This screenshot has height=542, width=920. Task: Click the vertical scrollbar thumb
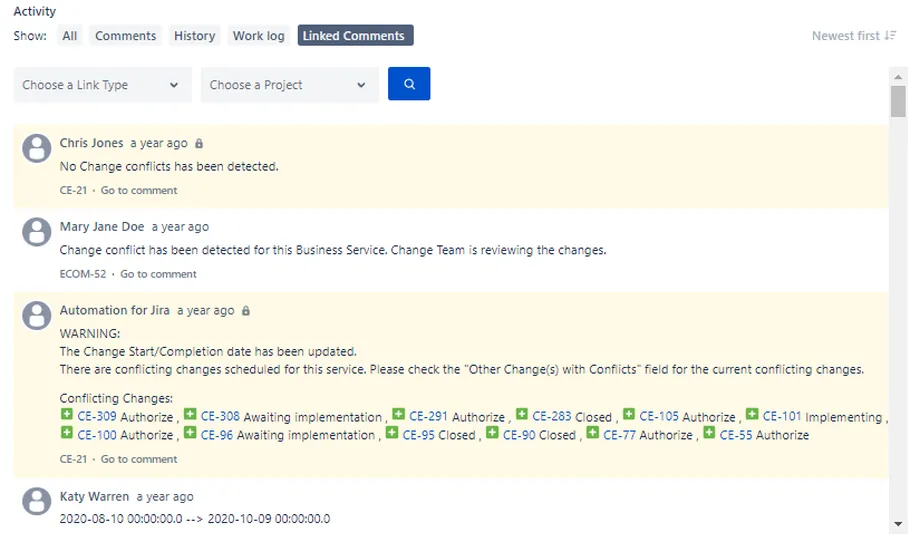coord(898,101)
